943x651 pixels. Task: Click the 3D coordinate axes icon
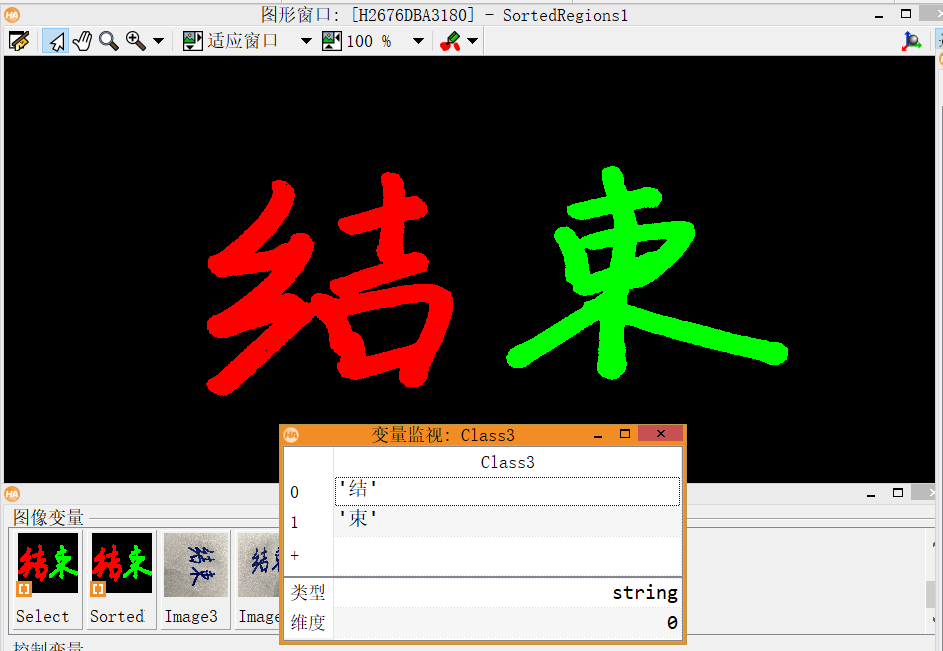coord(912,41)
